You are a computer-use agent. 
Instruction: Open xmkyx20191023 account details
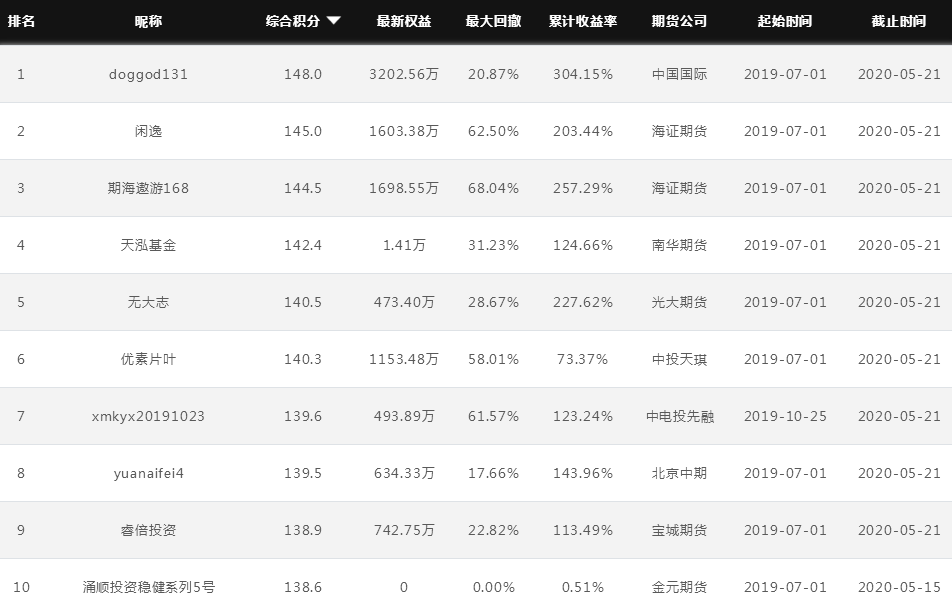point(148,416)
